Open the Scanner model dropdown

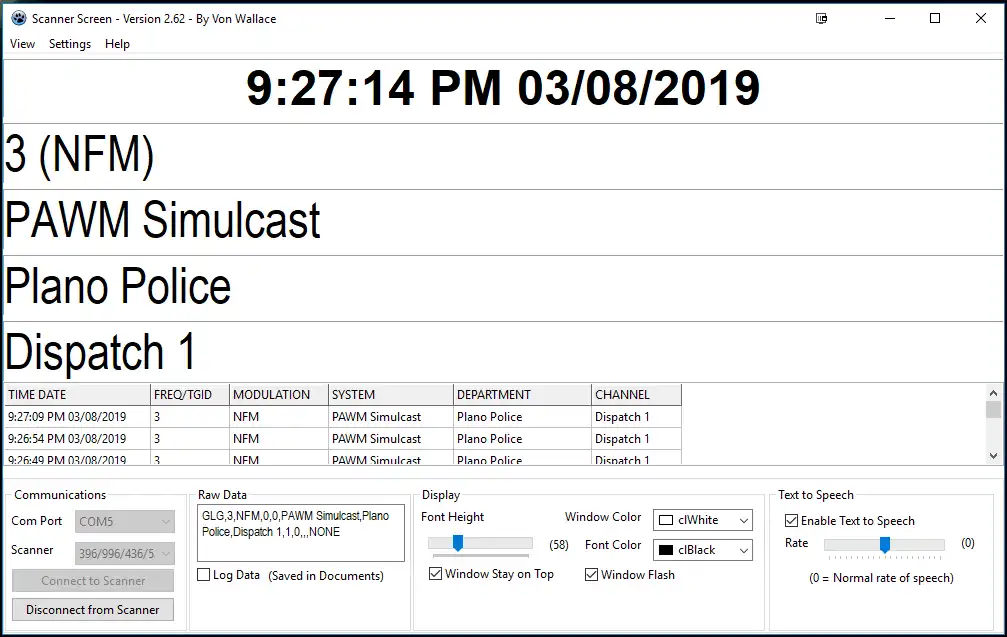point(125,553)
